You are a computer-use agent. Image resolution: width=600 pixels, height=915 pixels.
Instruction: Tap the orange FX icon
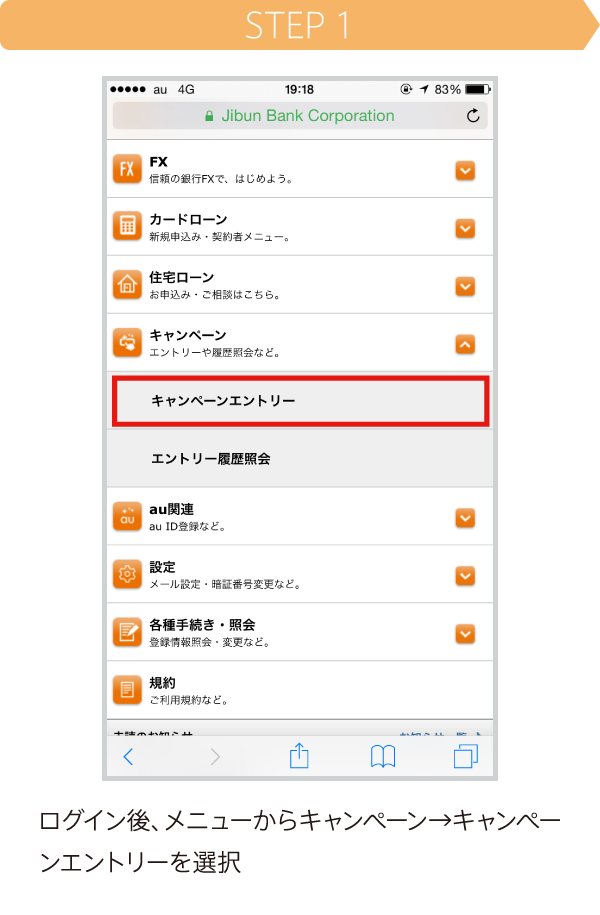127,169
